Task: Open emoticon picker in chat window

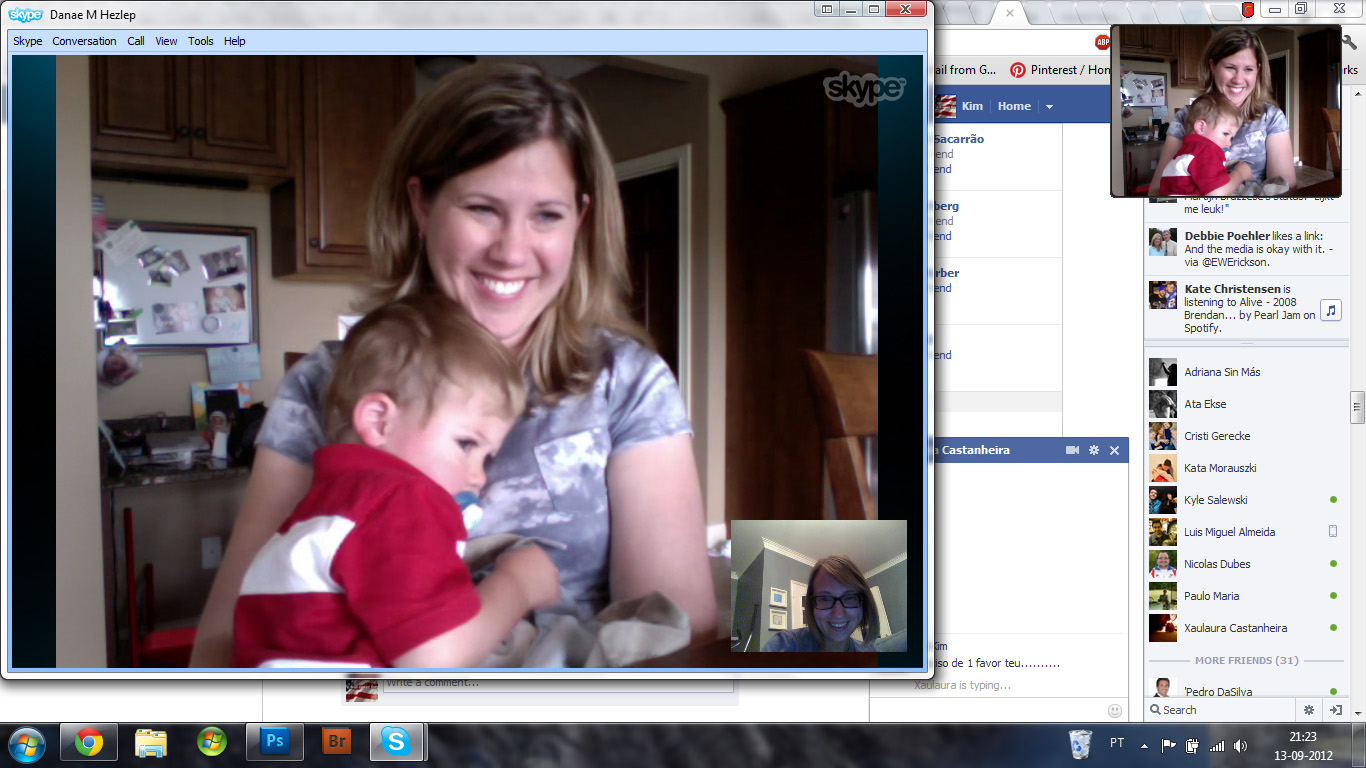Action: pyautogui.click(x=1115, y=711)
